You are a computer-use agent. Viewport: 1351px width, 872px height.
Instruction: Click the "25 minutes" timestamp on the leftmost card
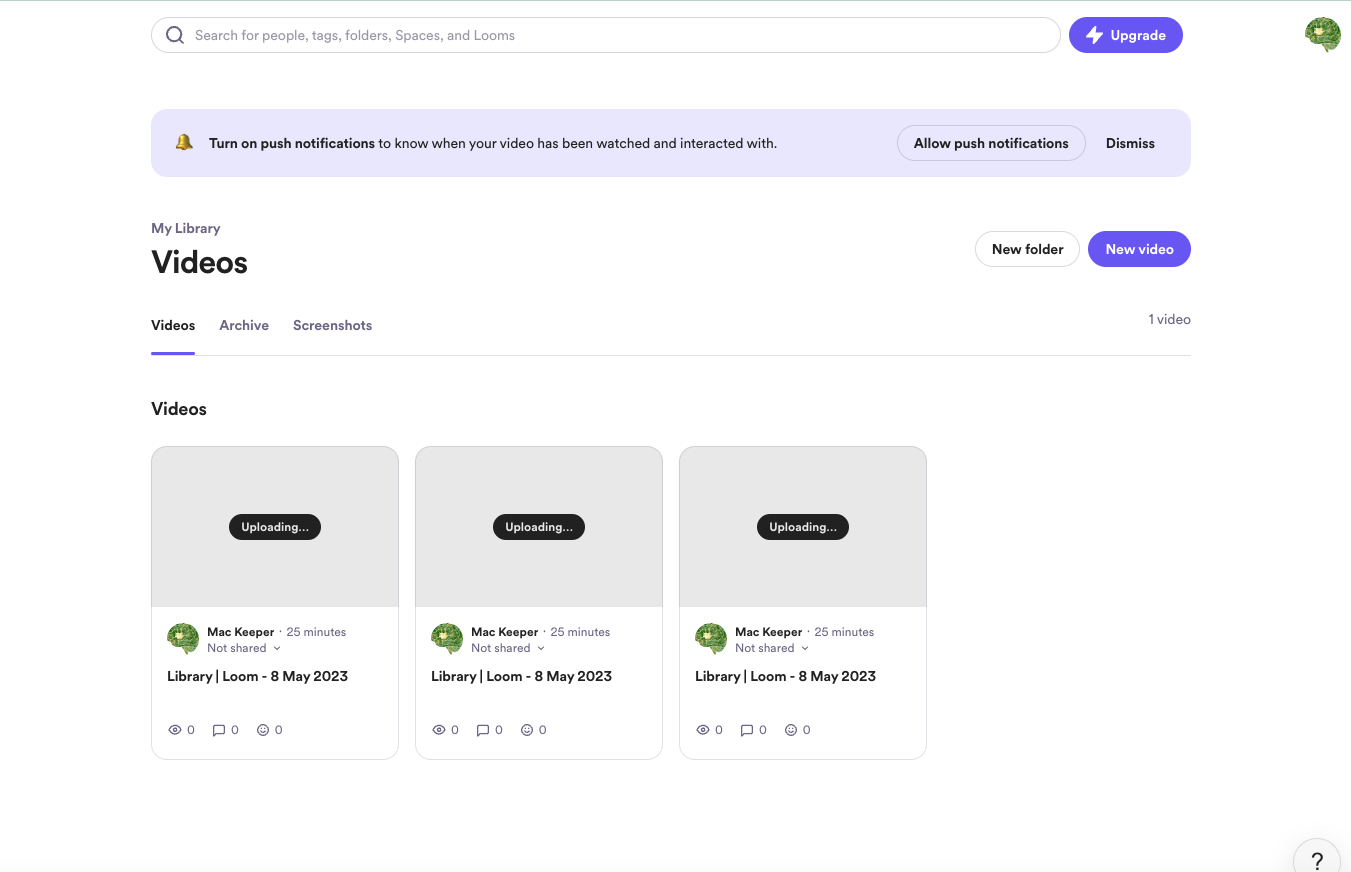(316, 632)
